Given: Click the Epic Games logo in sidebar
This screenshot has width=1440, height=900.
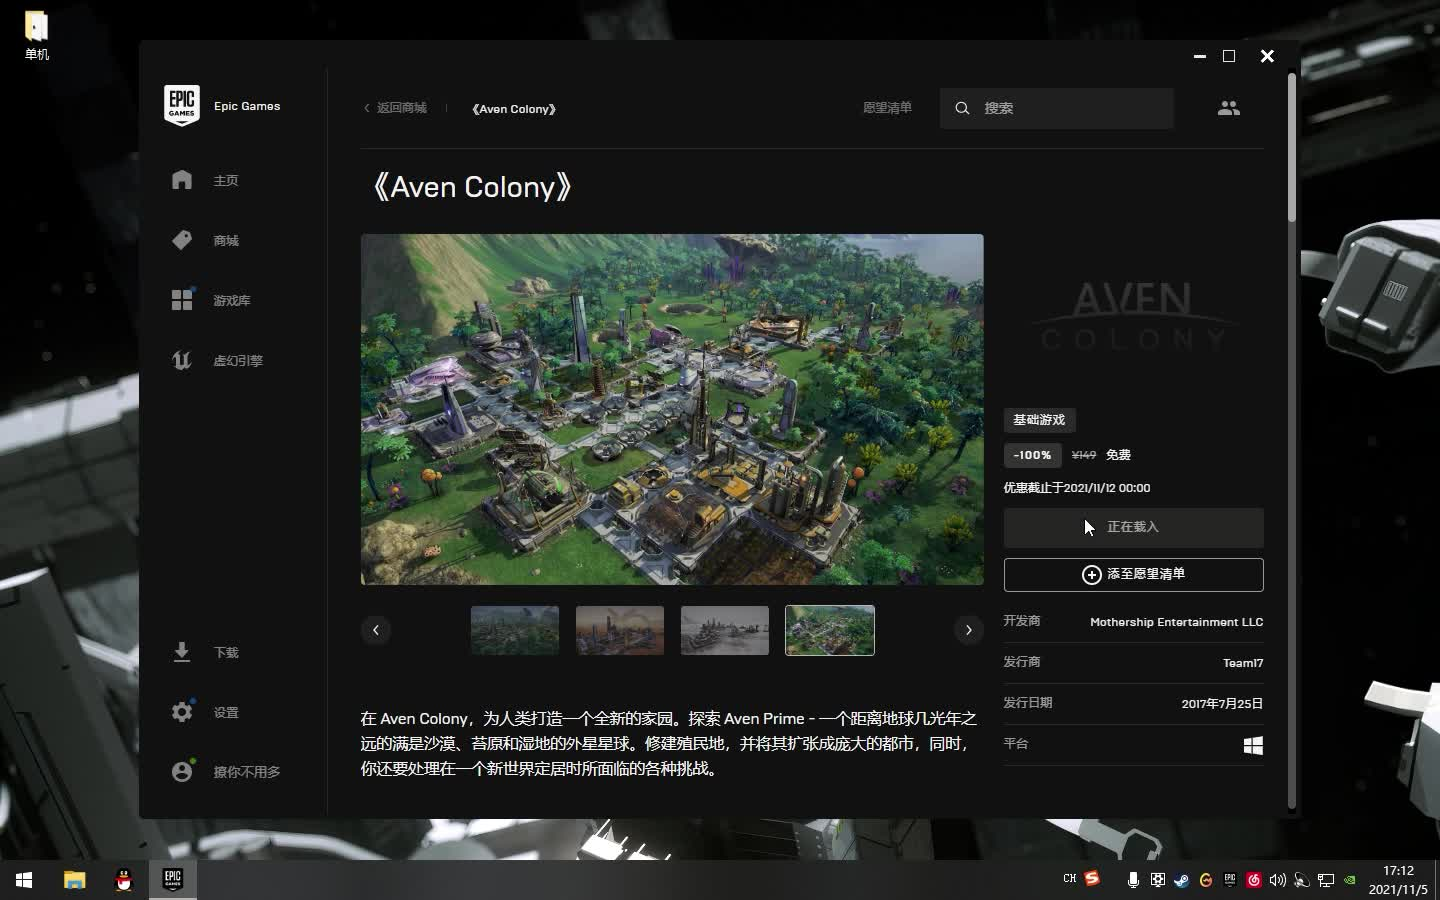Looking at the screenshot, I should 181,105.
